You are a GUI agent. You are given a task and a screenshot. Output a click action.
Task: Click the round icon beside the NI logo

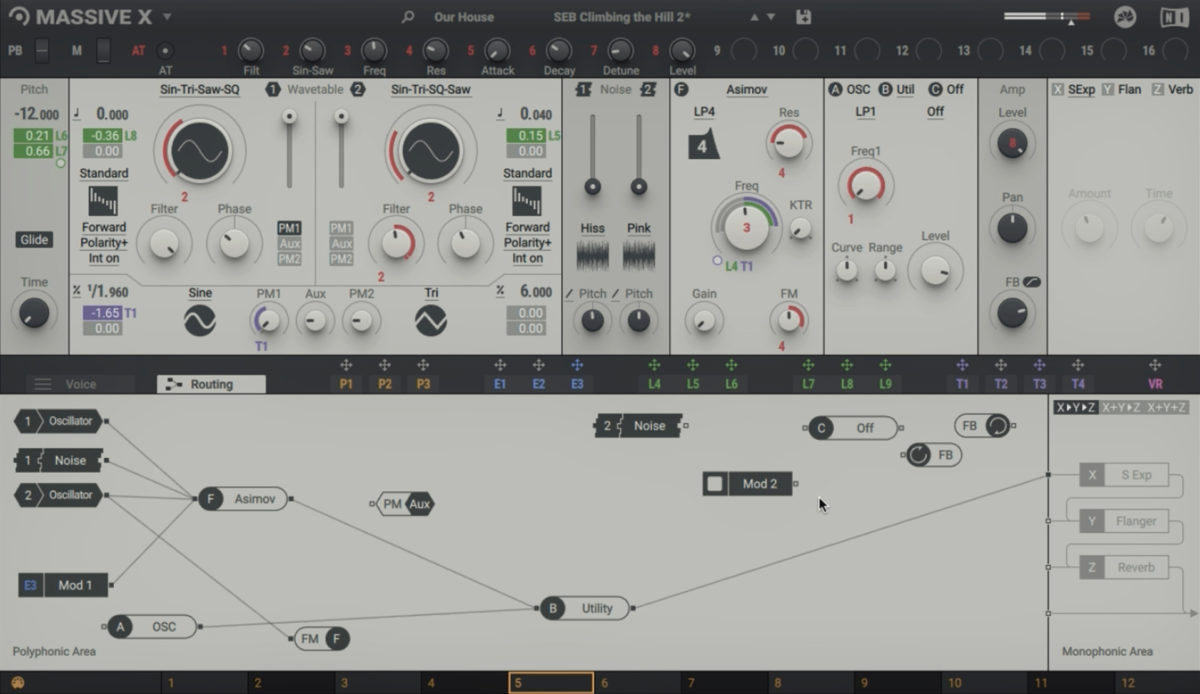click(1124, 17)
